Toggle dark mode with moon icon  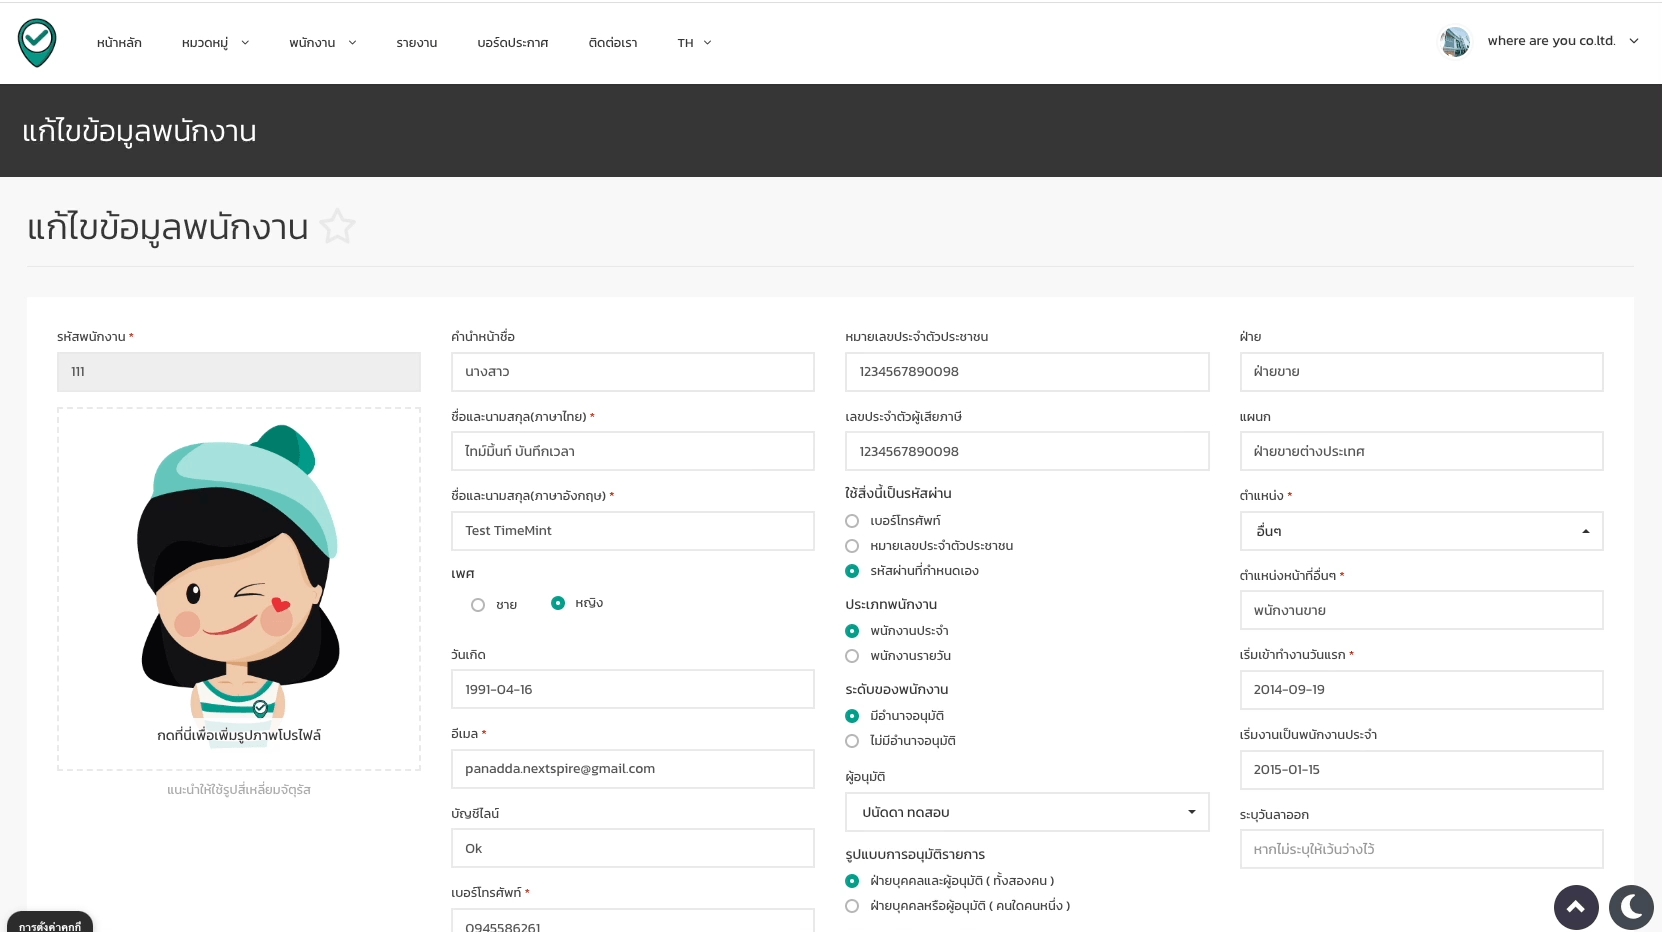point(1630,907)
